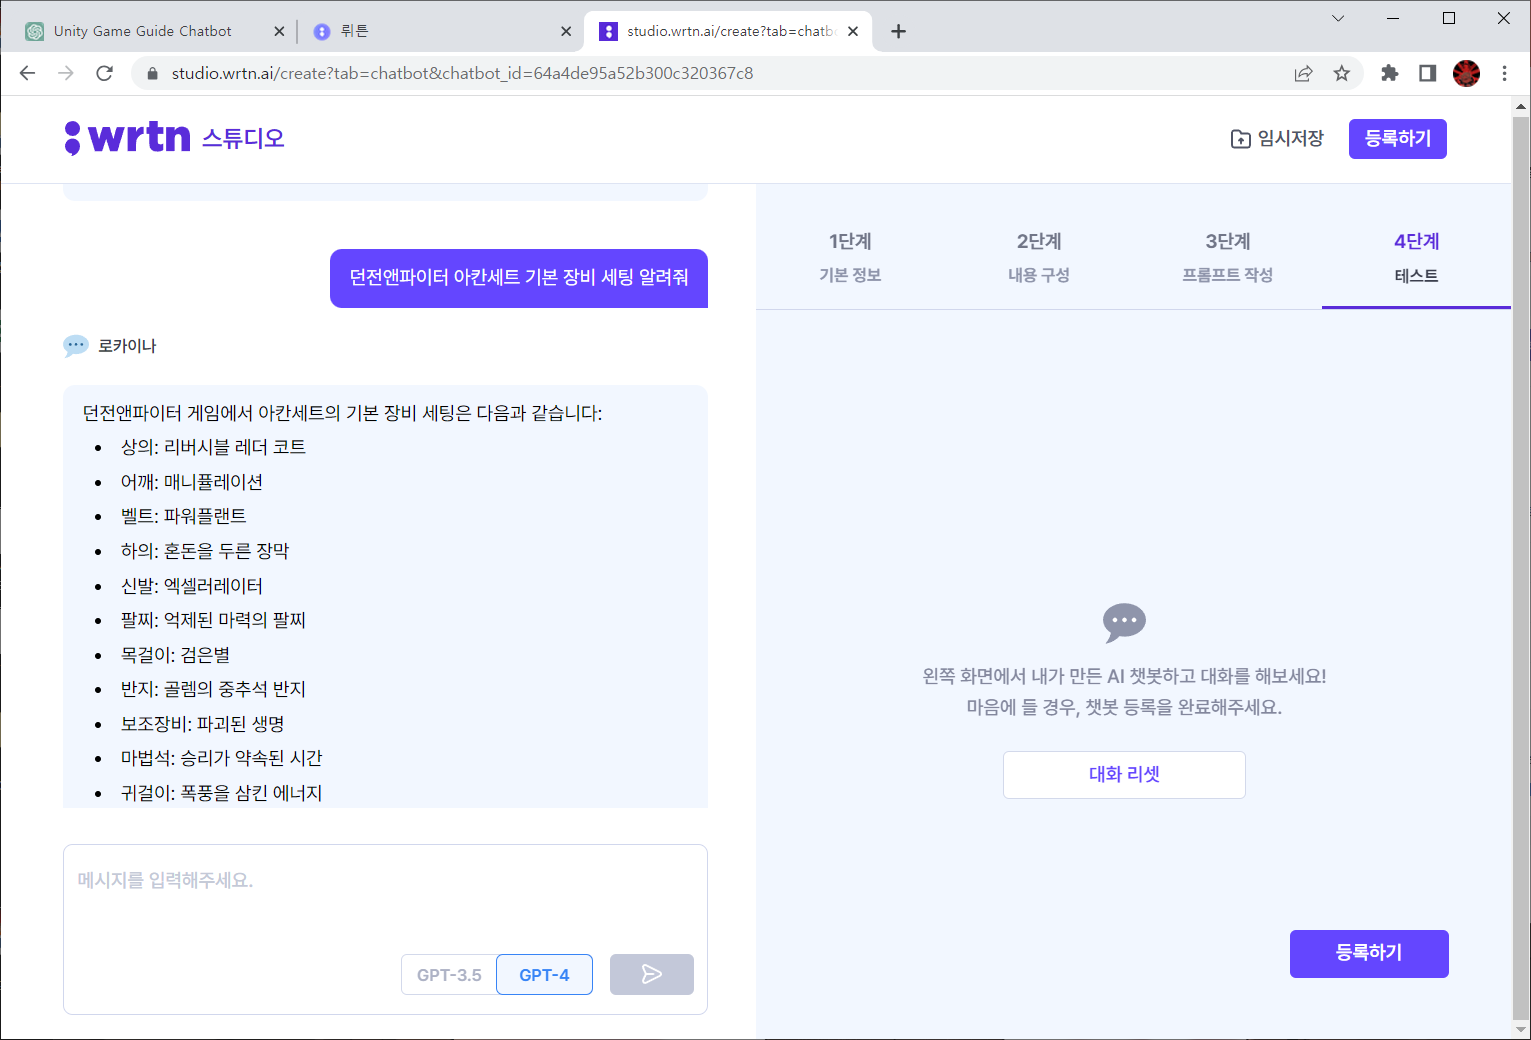Click list item 벨트: 파워플랜트
1531x1040 pixels.
(183, 516)
